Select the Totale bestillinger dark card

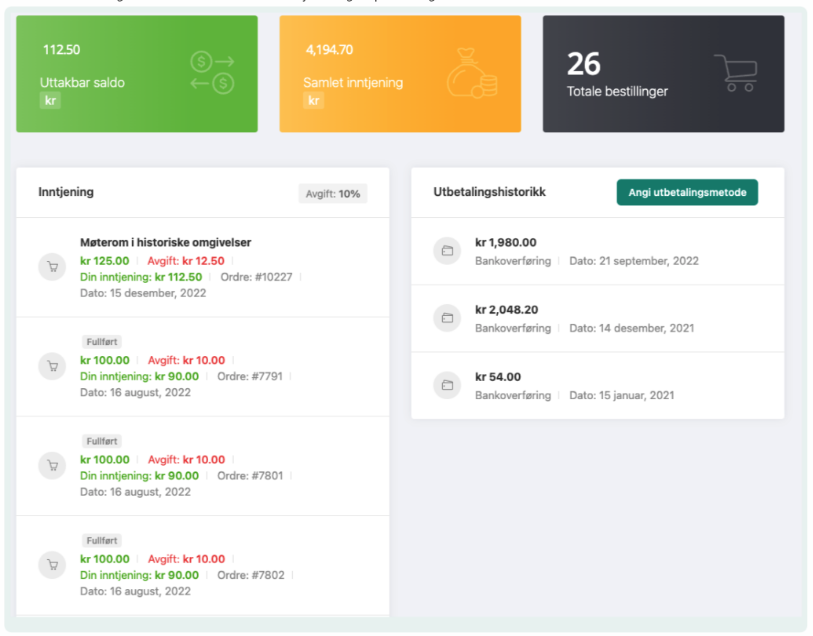tap(663, 74)
